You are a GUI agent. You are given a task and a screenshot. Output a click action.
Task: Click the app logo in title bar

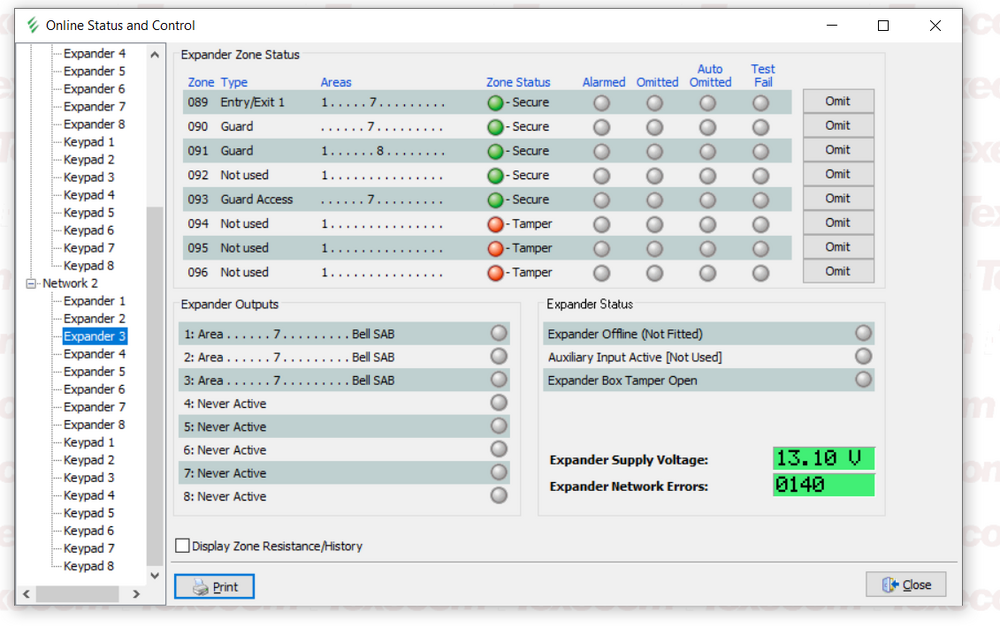pos(33,25)
